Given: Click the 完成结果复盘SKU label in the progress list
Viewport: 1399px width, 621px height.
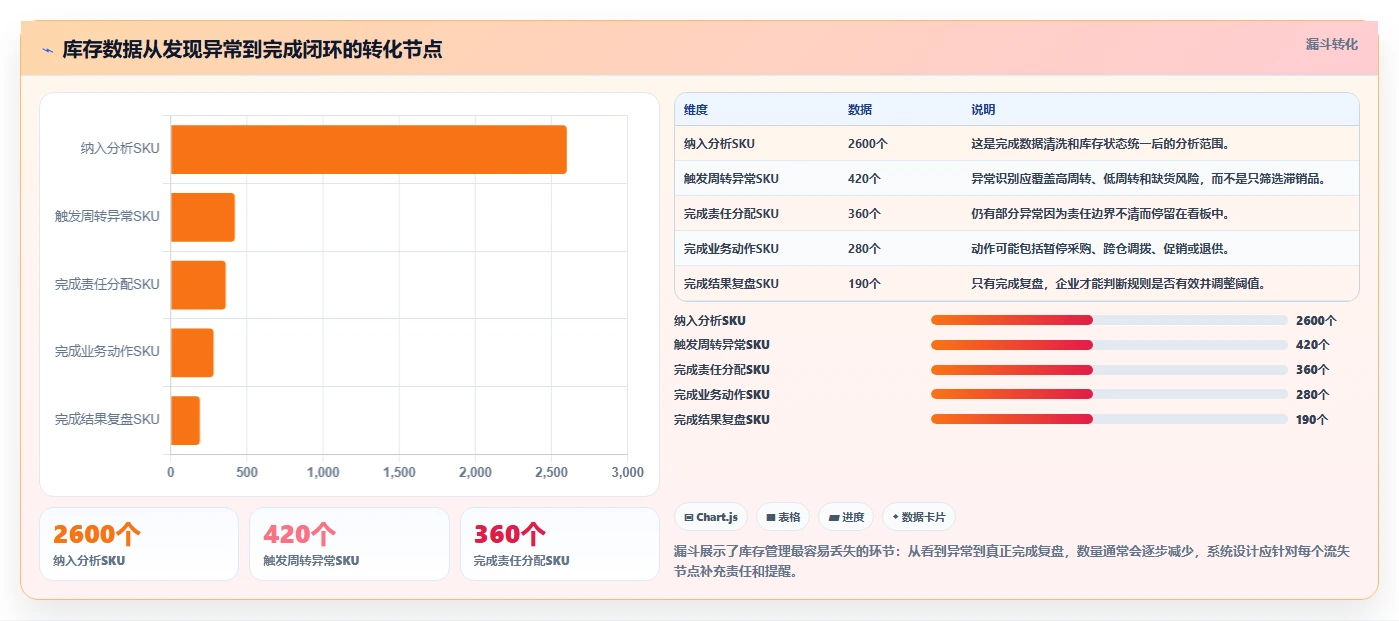Looking at the screenshot, I should click(722, 420).
